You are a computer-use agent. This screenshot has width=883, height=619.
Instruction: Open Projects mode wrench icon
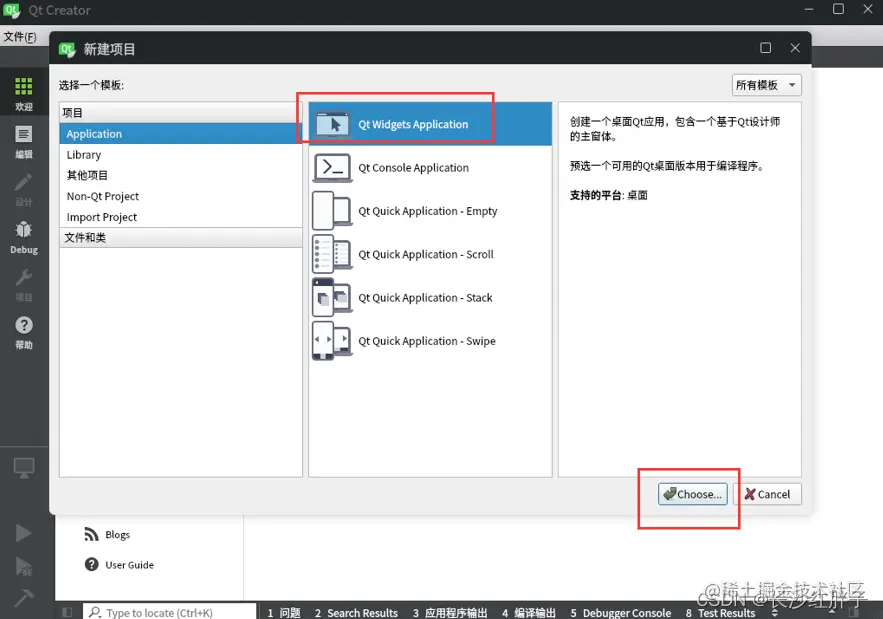24,277
